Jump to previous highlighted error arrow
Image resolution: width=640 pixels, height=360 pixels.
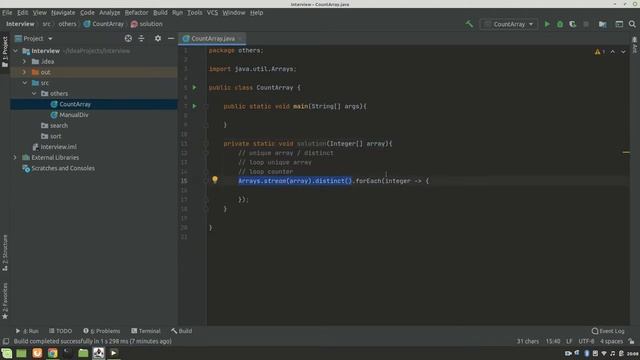pyautogui.click(x=613, y=52)
